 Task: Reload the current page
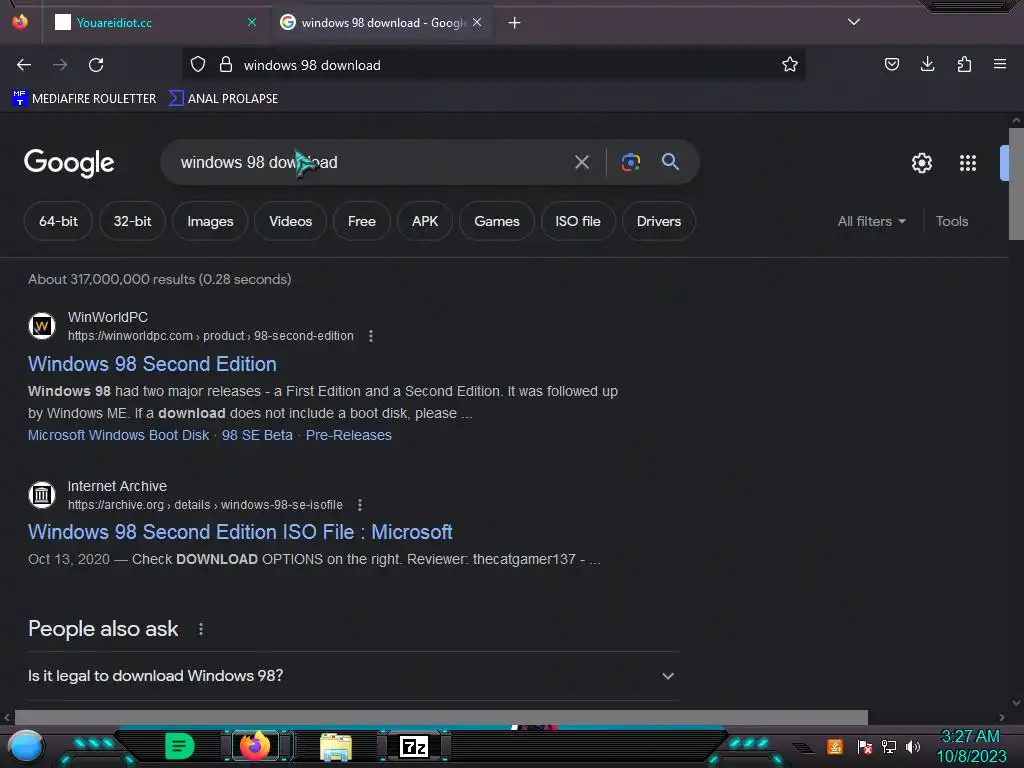[96, 65]
